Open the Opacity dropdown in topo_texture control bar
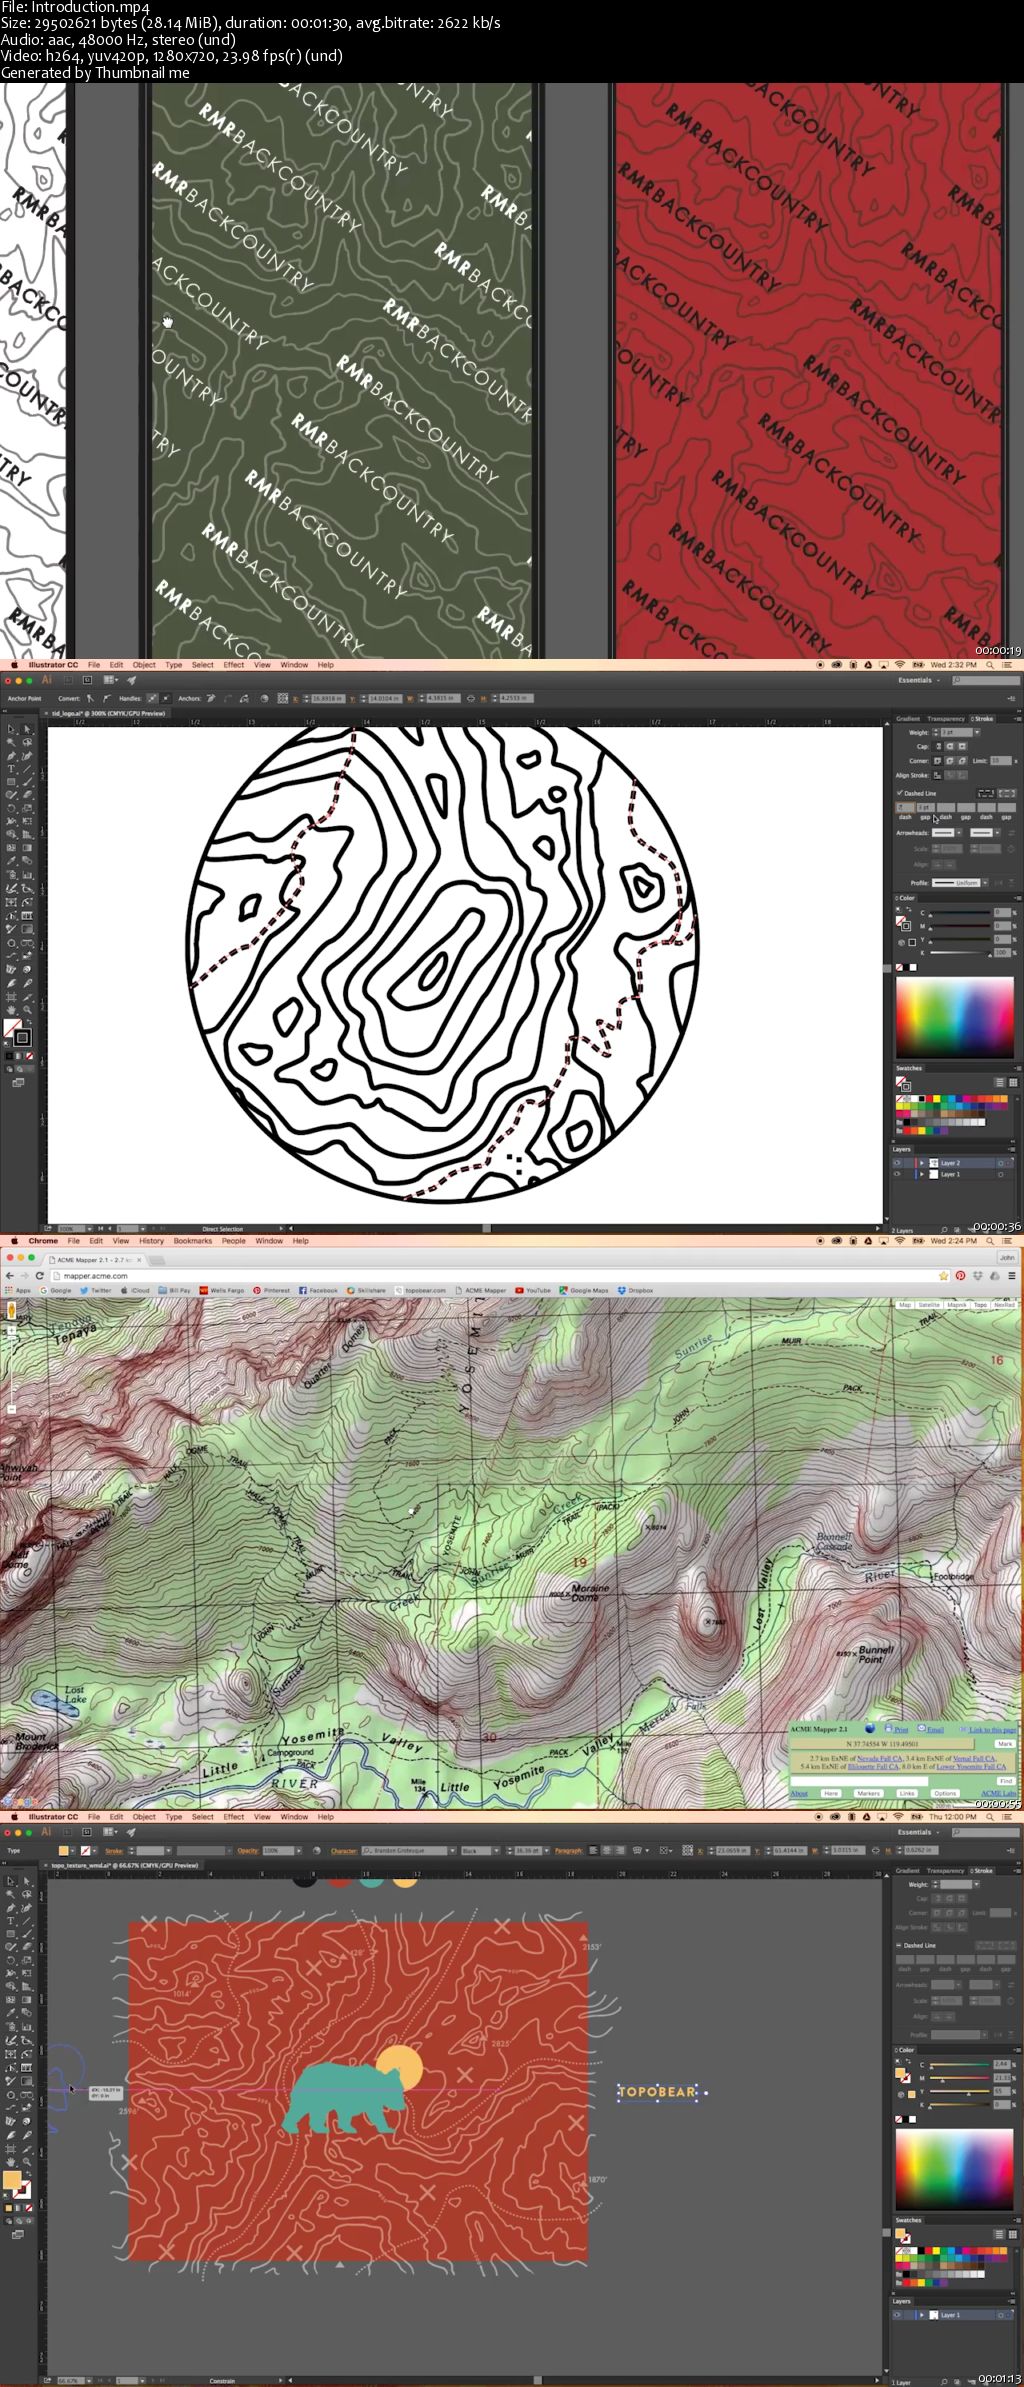Screen dimensions: 1024x2387 299,1850
